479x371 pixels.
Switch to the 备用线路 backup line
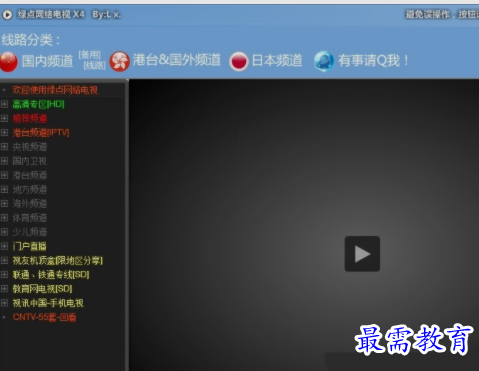click(x=92, y=60)
